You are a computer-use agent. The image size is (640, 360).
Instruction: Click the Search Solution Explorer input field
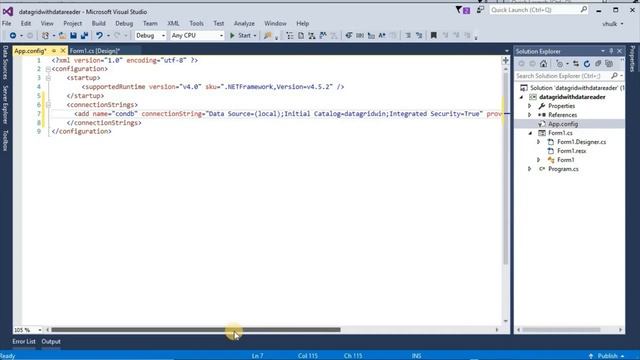pyautogui.click(x=563, y=76)
